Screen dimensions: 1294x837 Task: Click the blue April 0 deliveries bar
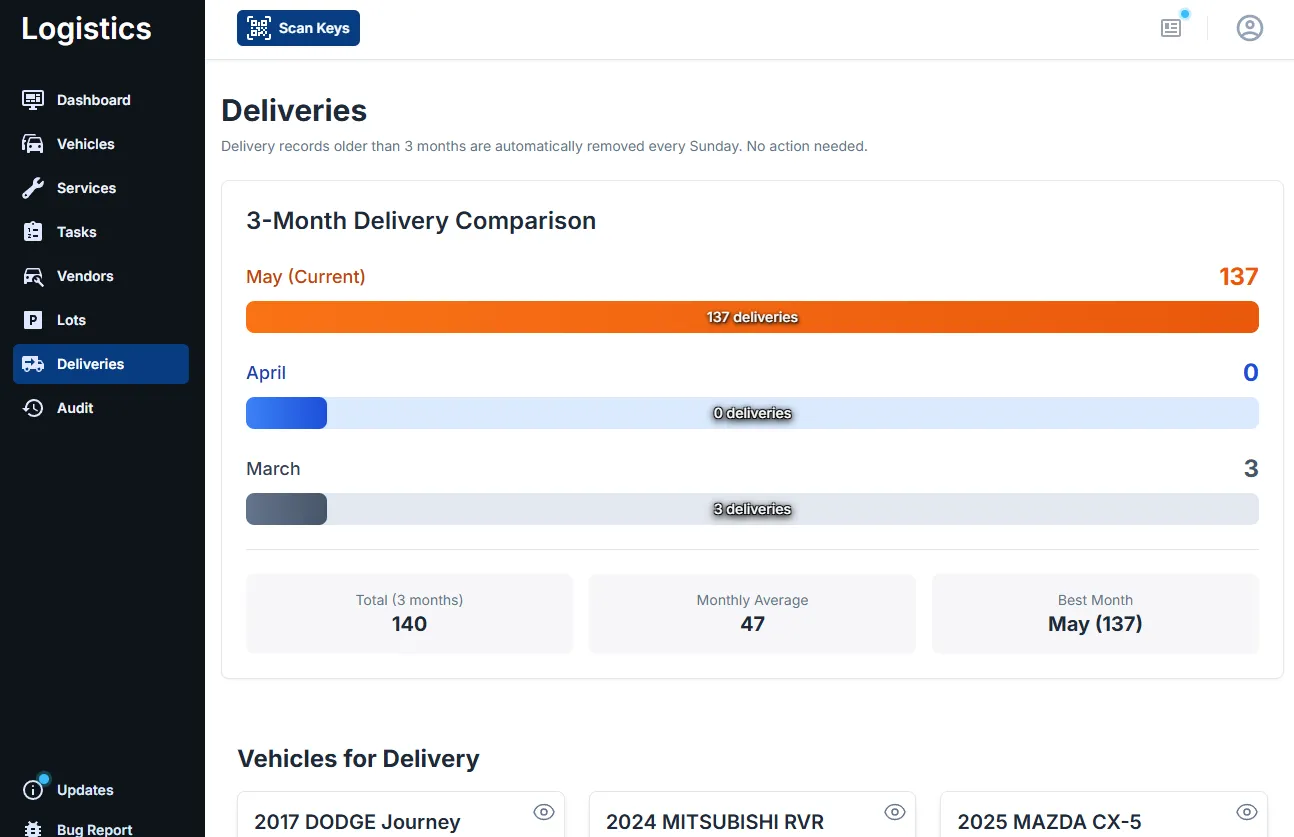click(x=752, y=413)
